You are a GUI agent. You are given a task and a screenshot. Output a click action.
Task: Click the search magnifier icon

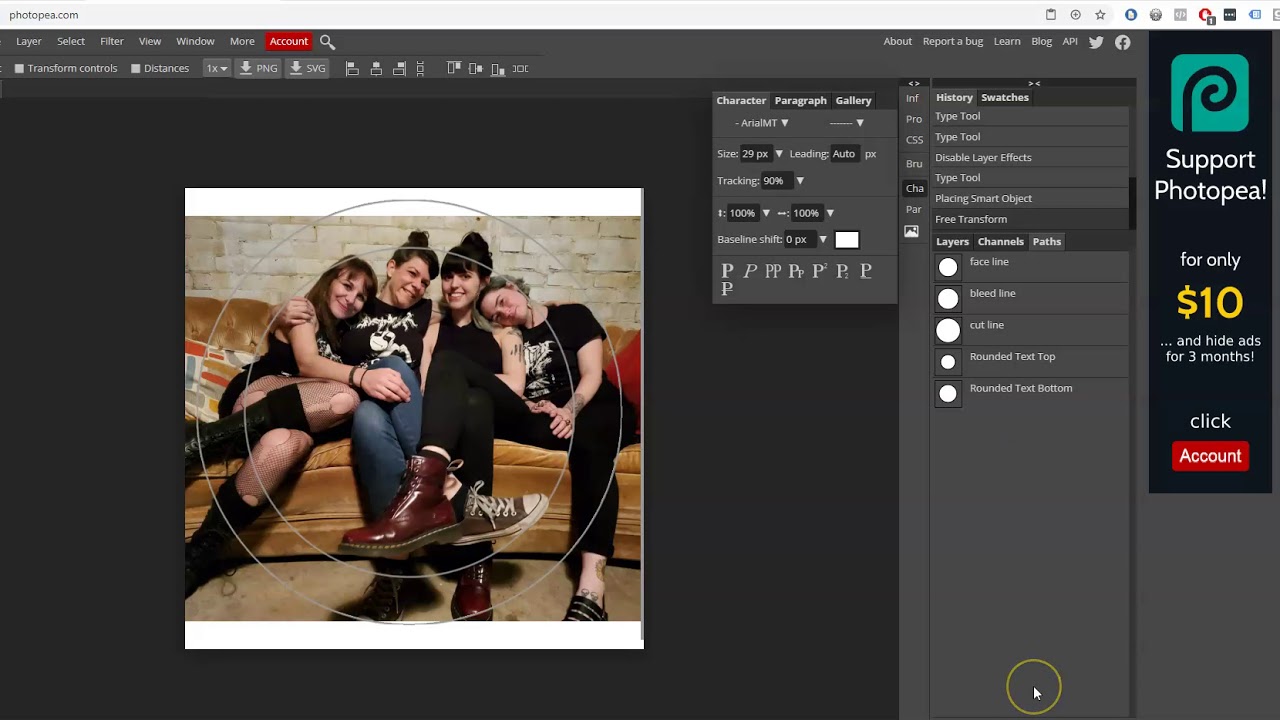tap(327, 42)
